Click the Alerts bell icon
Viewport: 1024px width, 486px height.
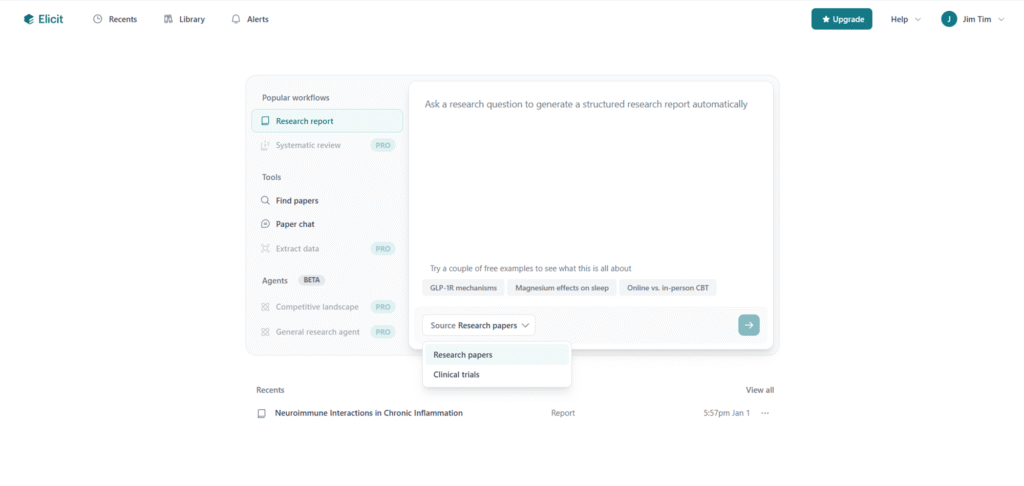(236, 19)
